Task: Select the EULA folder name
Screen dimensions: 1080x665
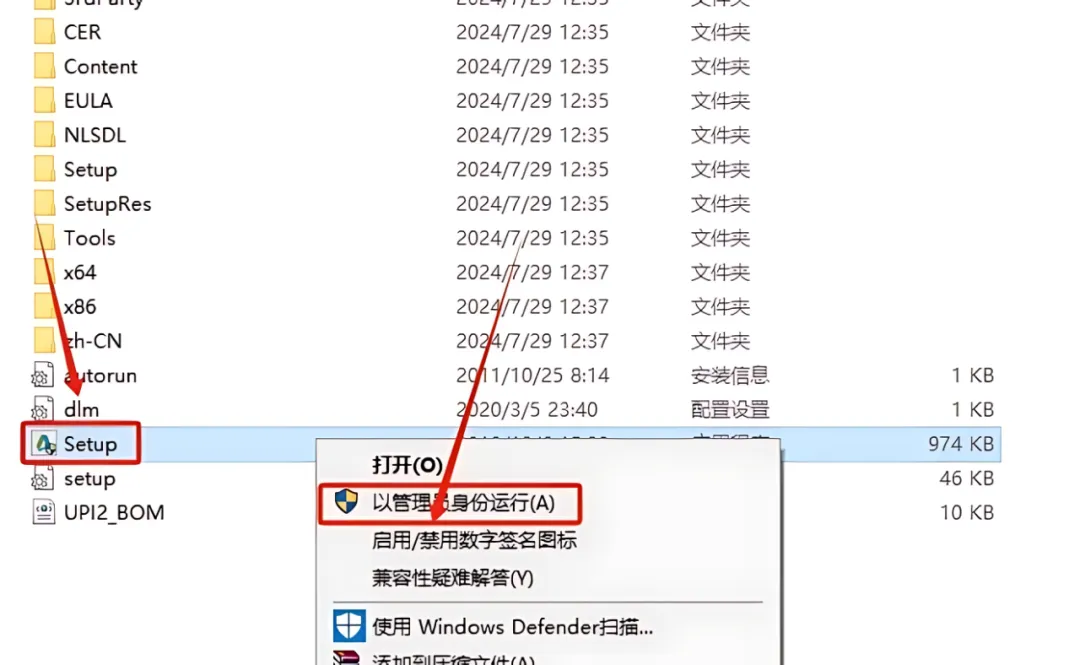Action: point(88,101)
